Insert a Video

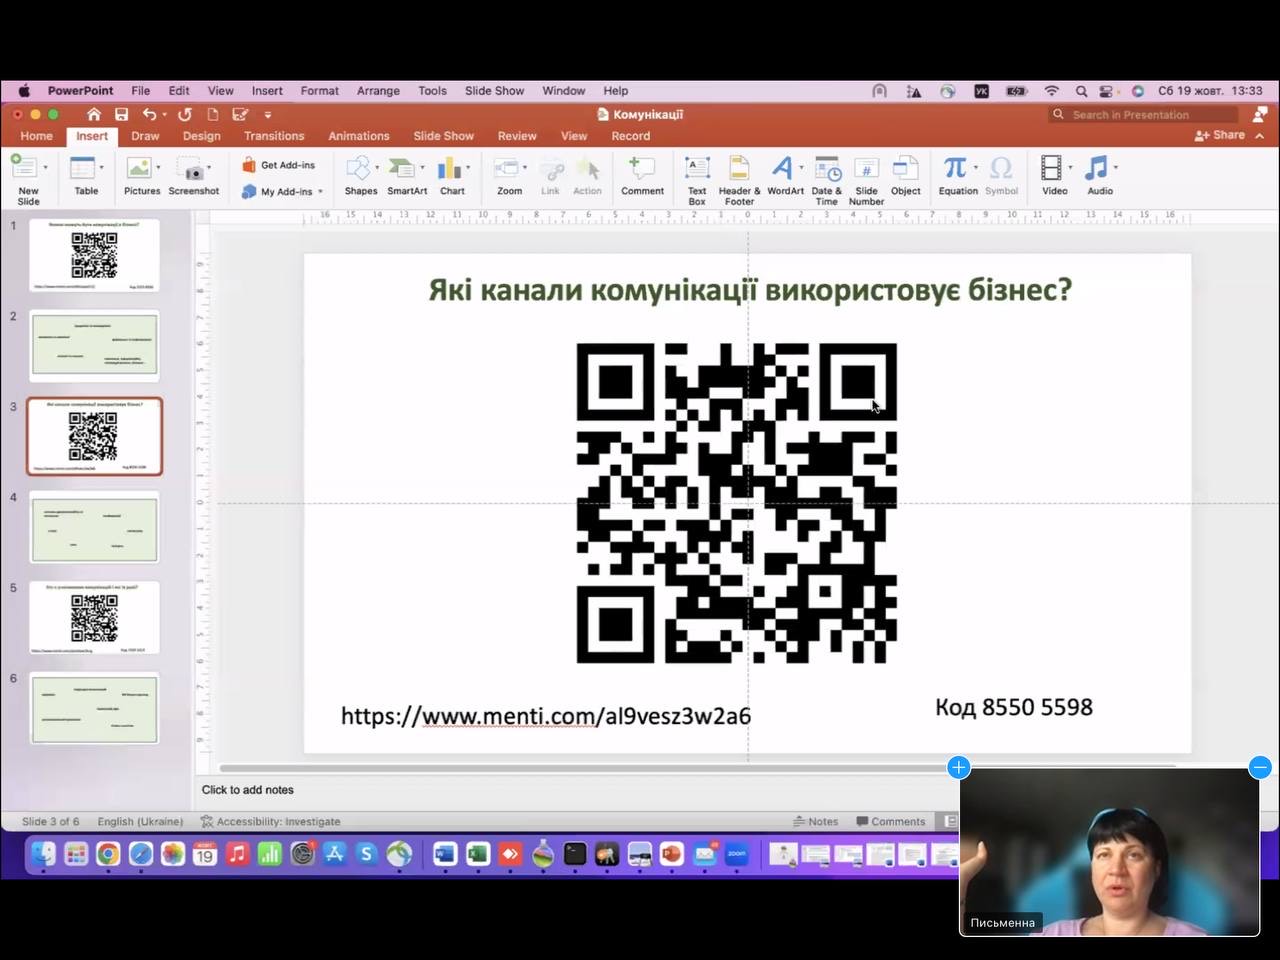[x=1053, y=176]
